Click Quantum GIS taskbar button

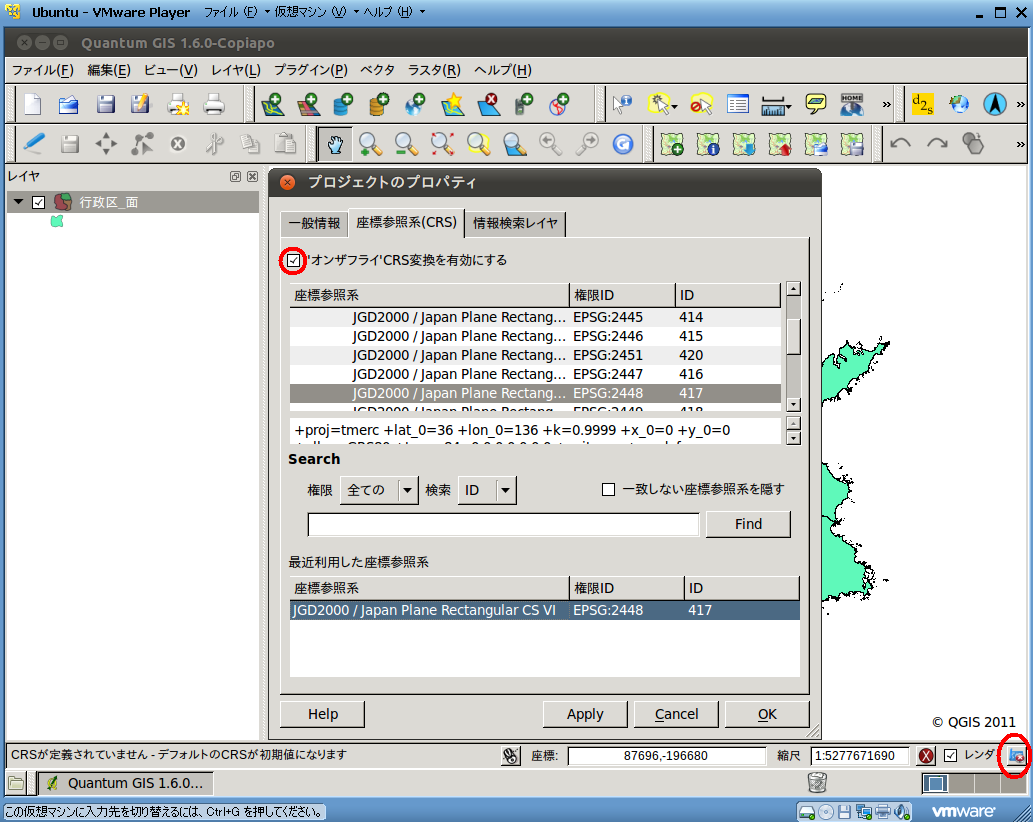click(126, 783)
